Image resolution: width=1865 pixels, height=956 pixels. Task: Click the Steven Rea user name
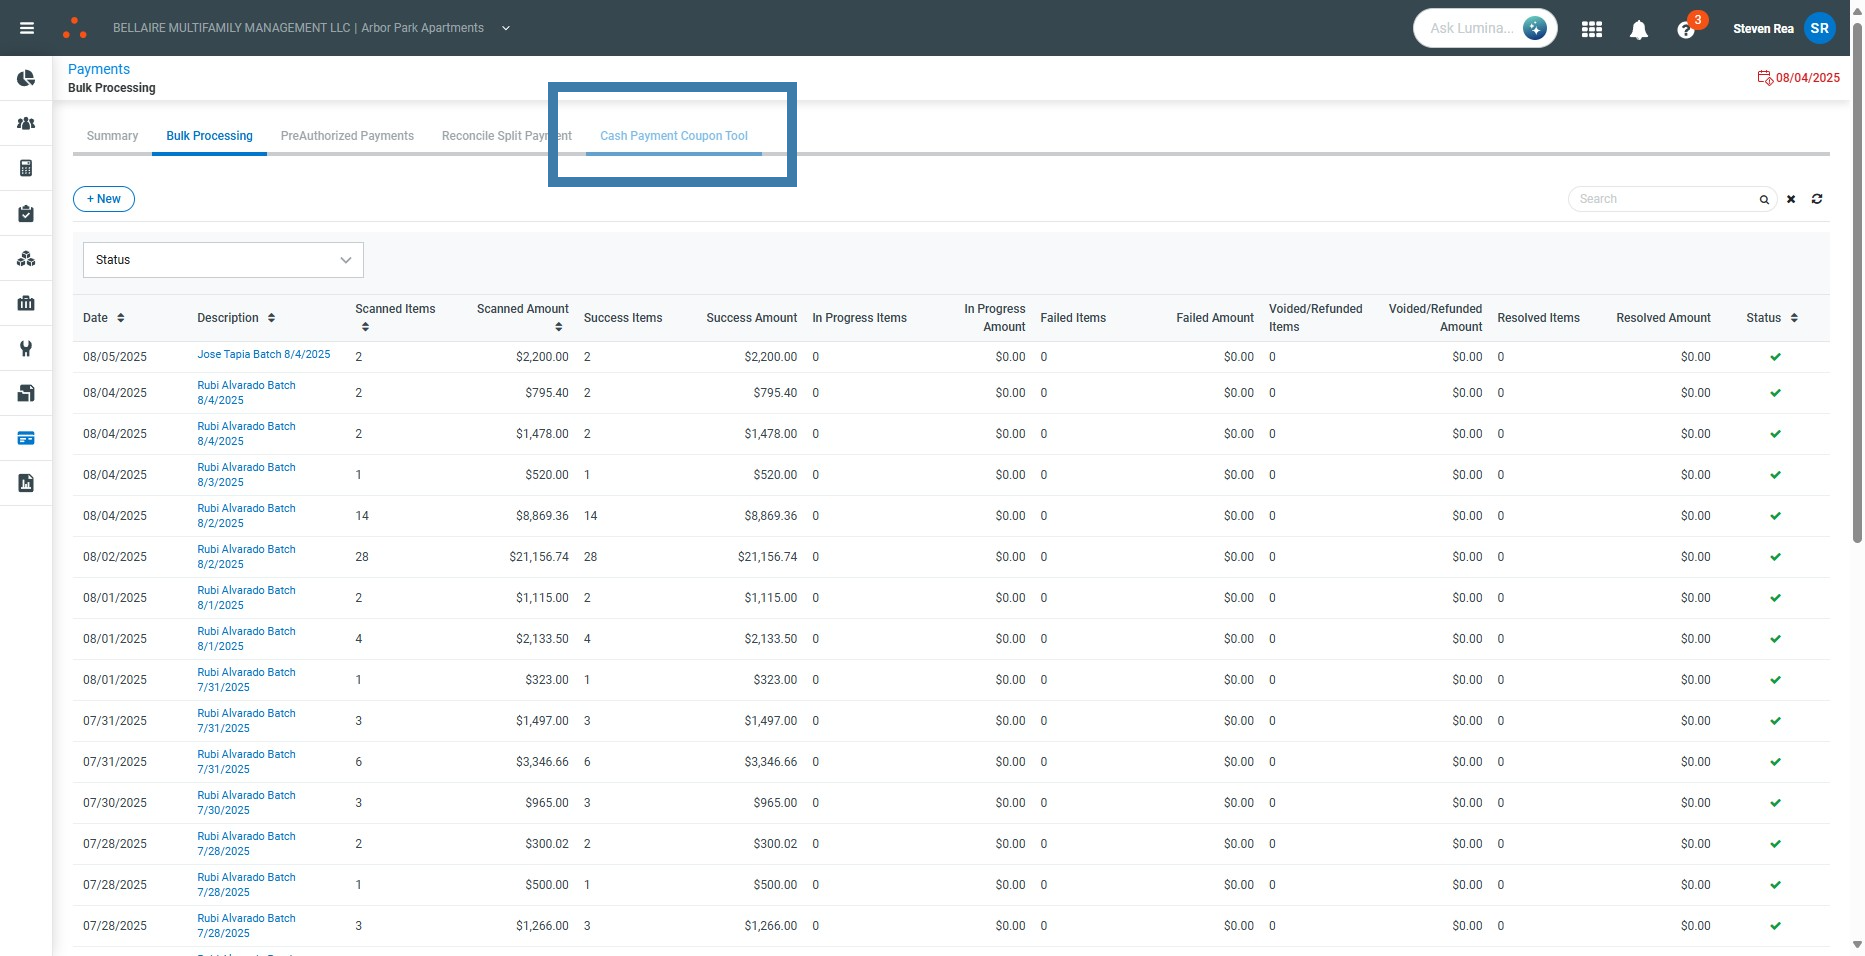1763,29
